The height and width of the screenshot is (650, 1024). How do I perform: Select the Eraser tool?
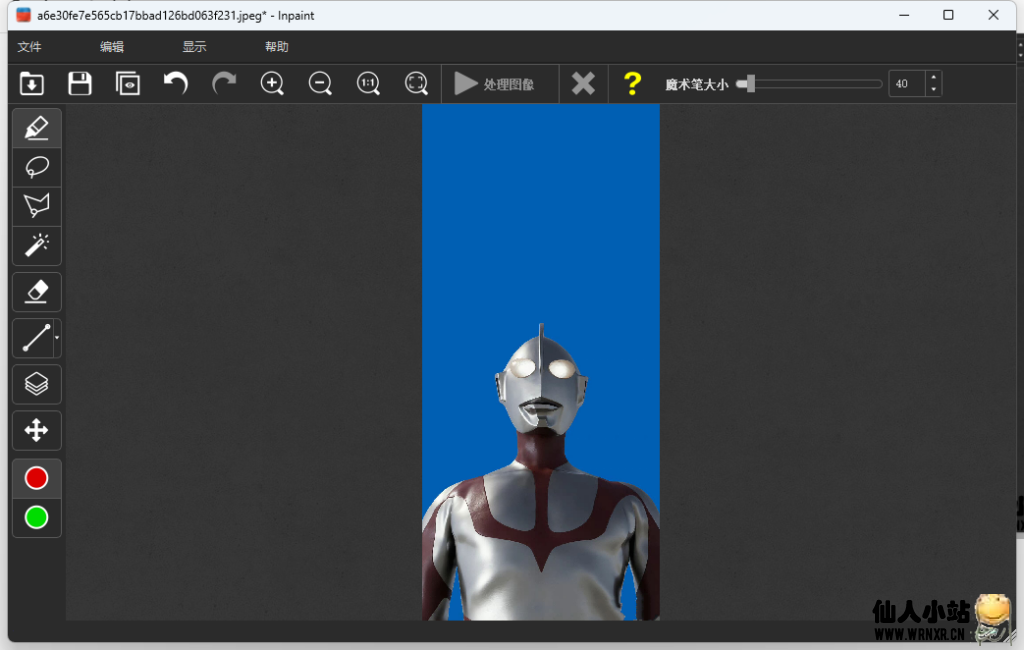pyautogui.click(x=36, y=291)
